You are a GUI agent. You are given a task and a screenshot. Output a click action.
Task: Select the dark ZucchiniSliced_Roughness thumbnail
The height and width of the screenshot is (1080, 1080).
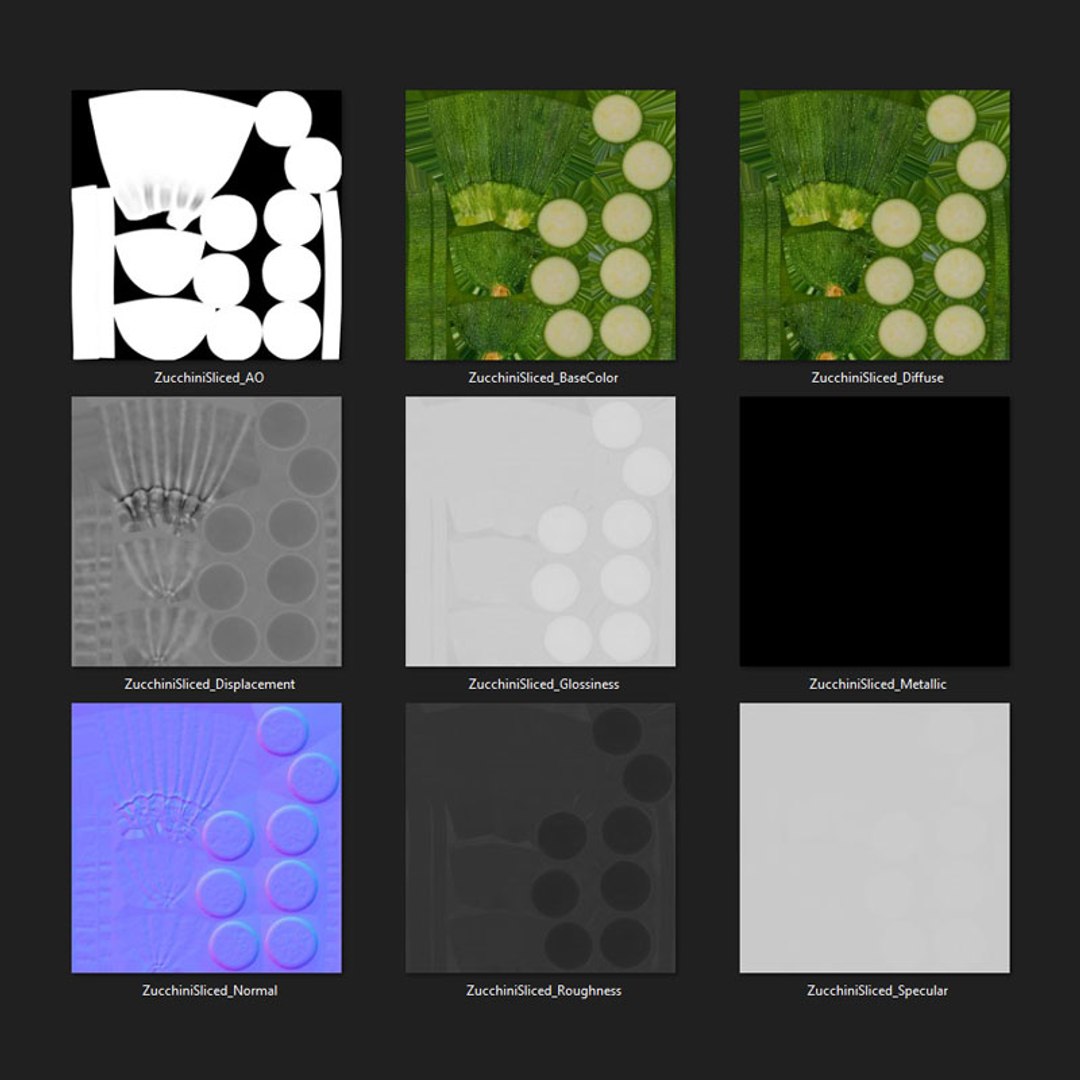tap(541, 838)
